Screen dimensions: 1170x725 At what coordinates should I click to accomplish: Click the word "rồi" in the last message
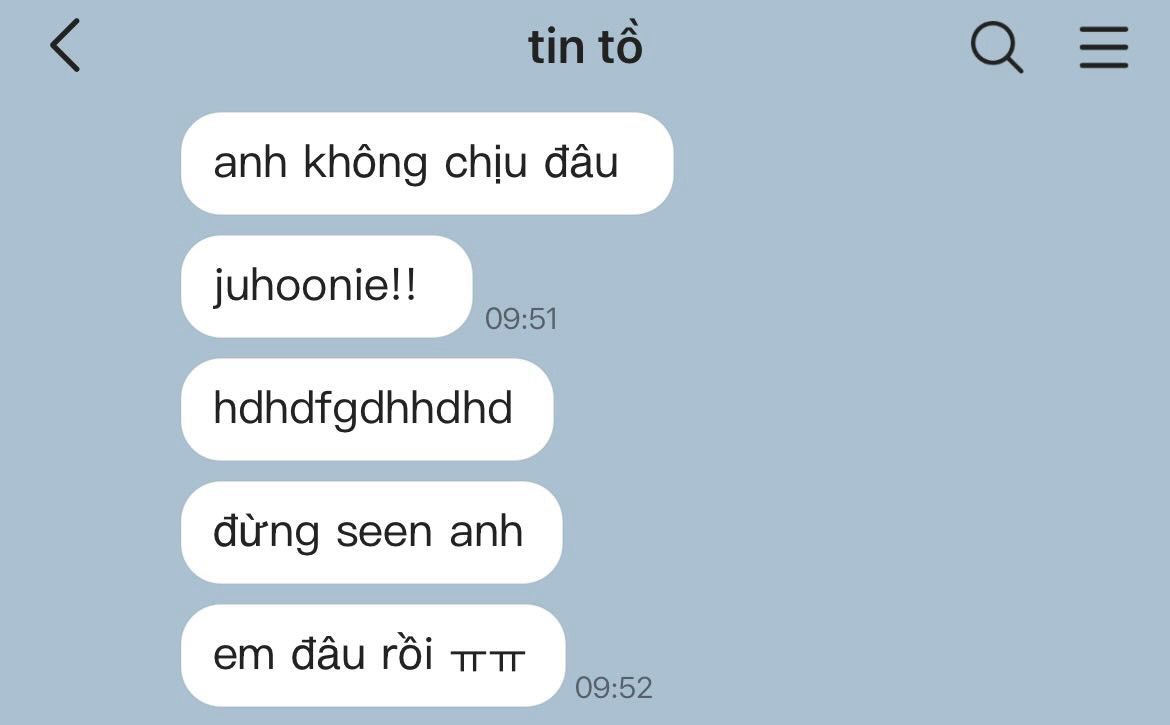point(407,653)
